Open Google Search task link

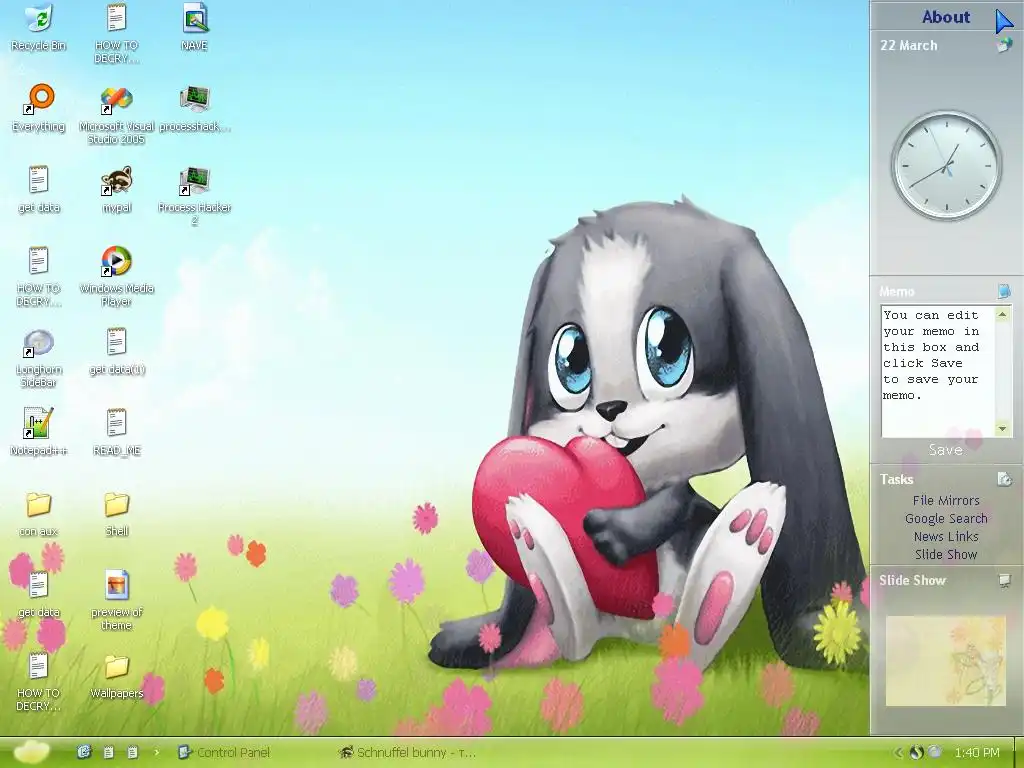(946, 519)
